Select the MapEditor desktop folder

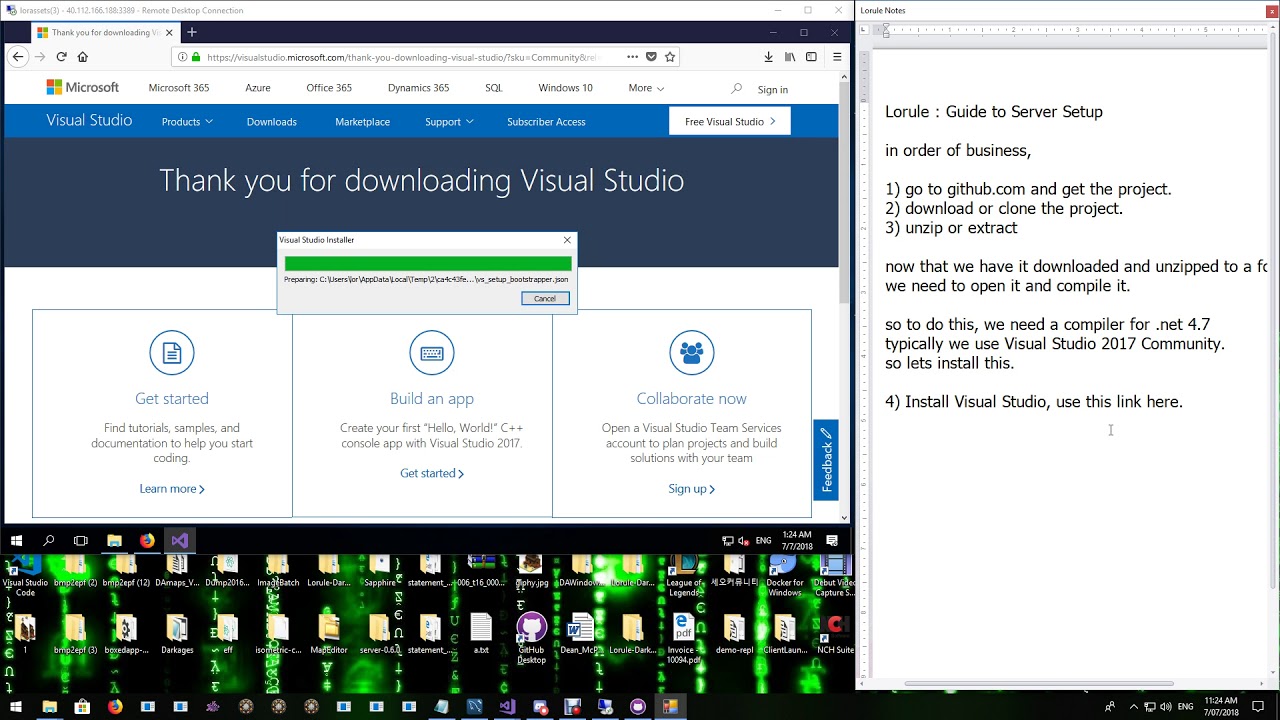328,634
